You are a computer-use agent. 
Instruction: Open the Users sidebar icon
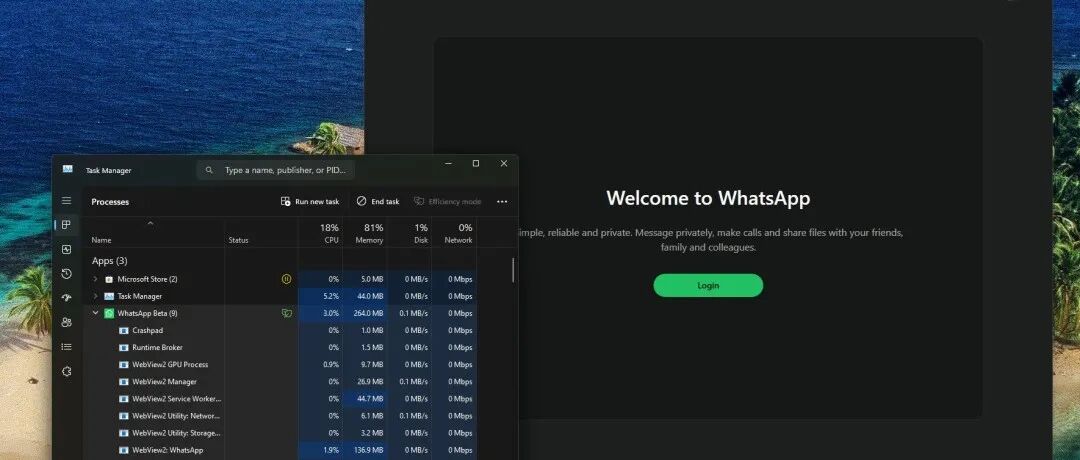coord(66,322)
